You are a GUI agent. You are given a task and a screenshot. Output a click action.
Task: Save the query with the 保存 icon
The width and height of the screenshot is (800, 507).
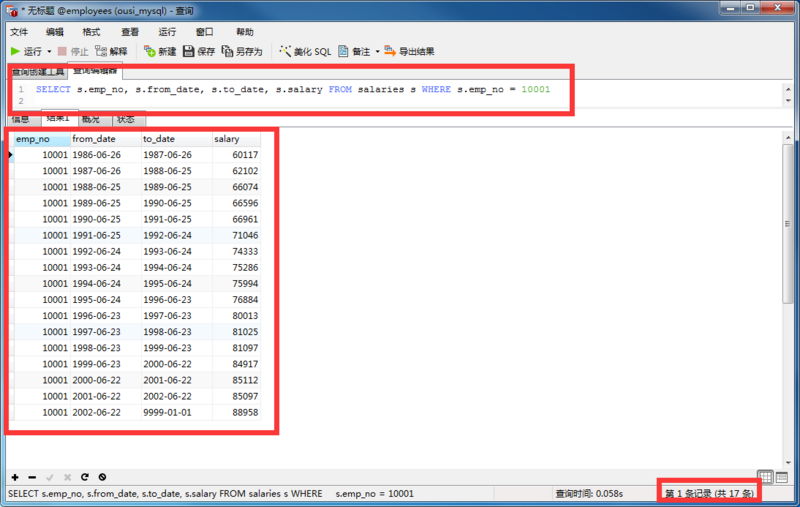[188, 51]
